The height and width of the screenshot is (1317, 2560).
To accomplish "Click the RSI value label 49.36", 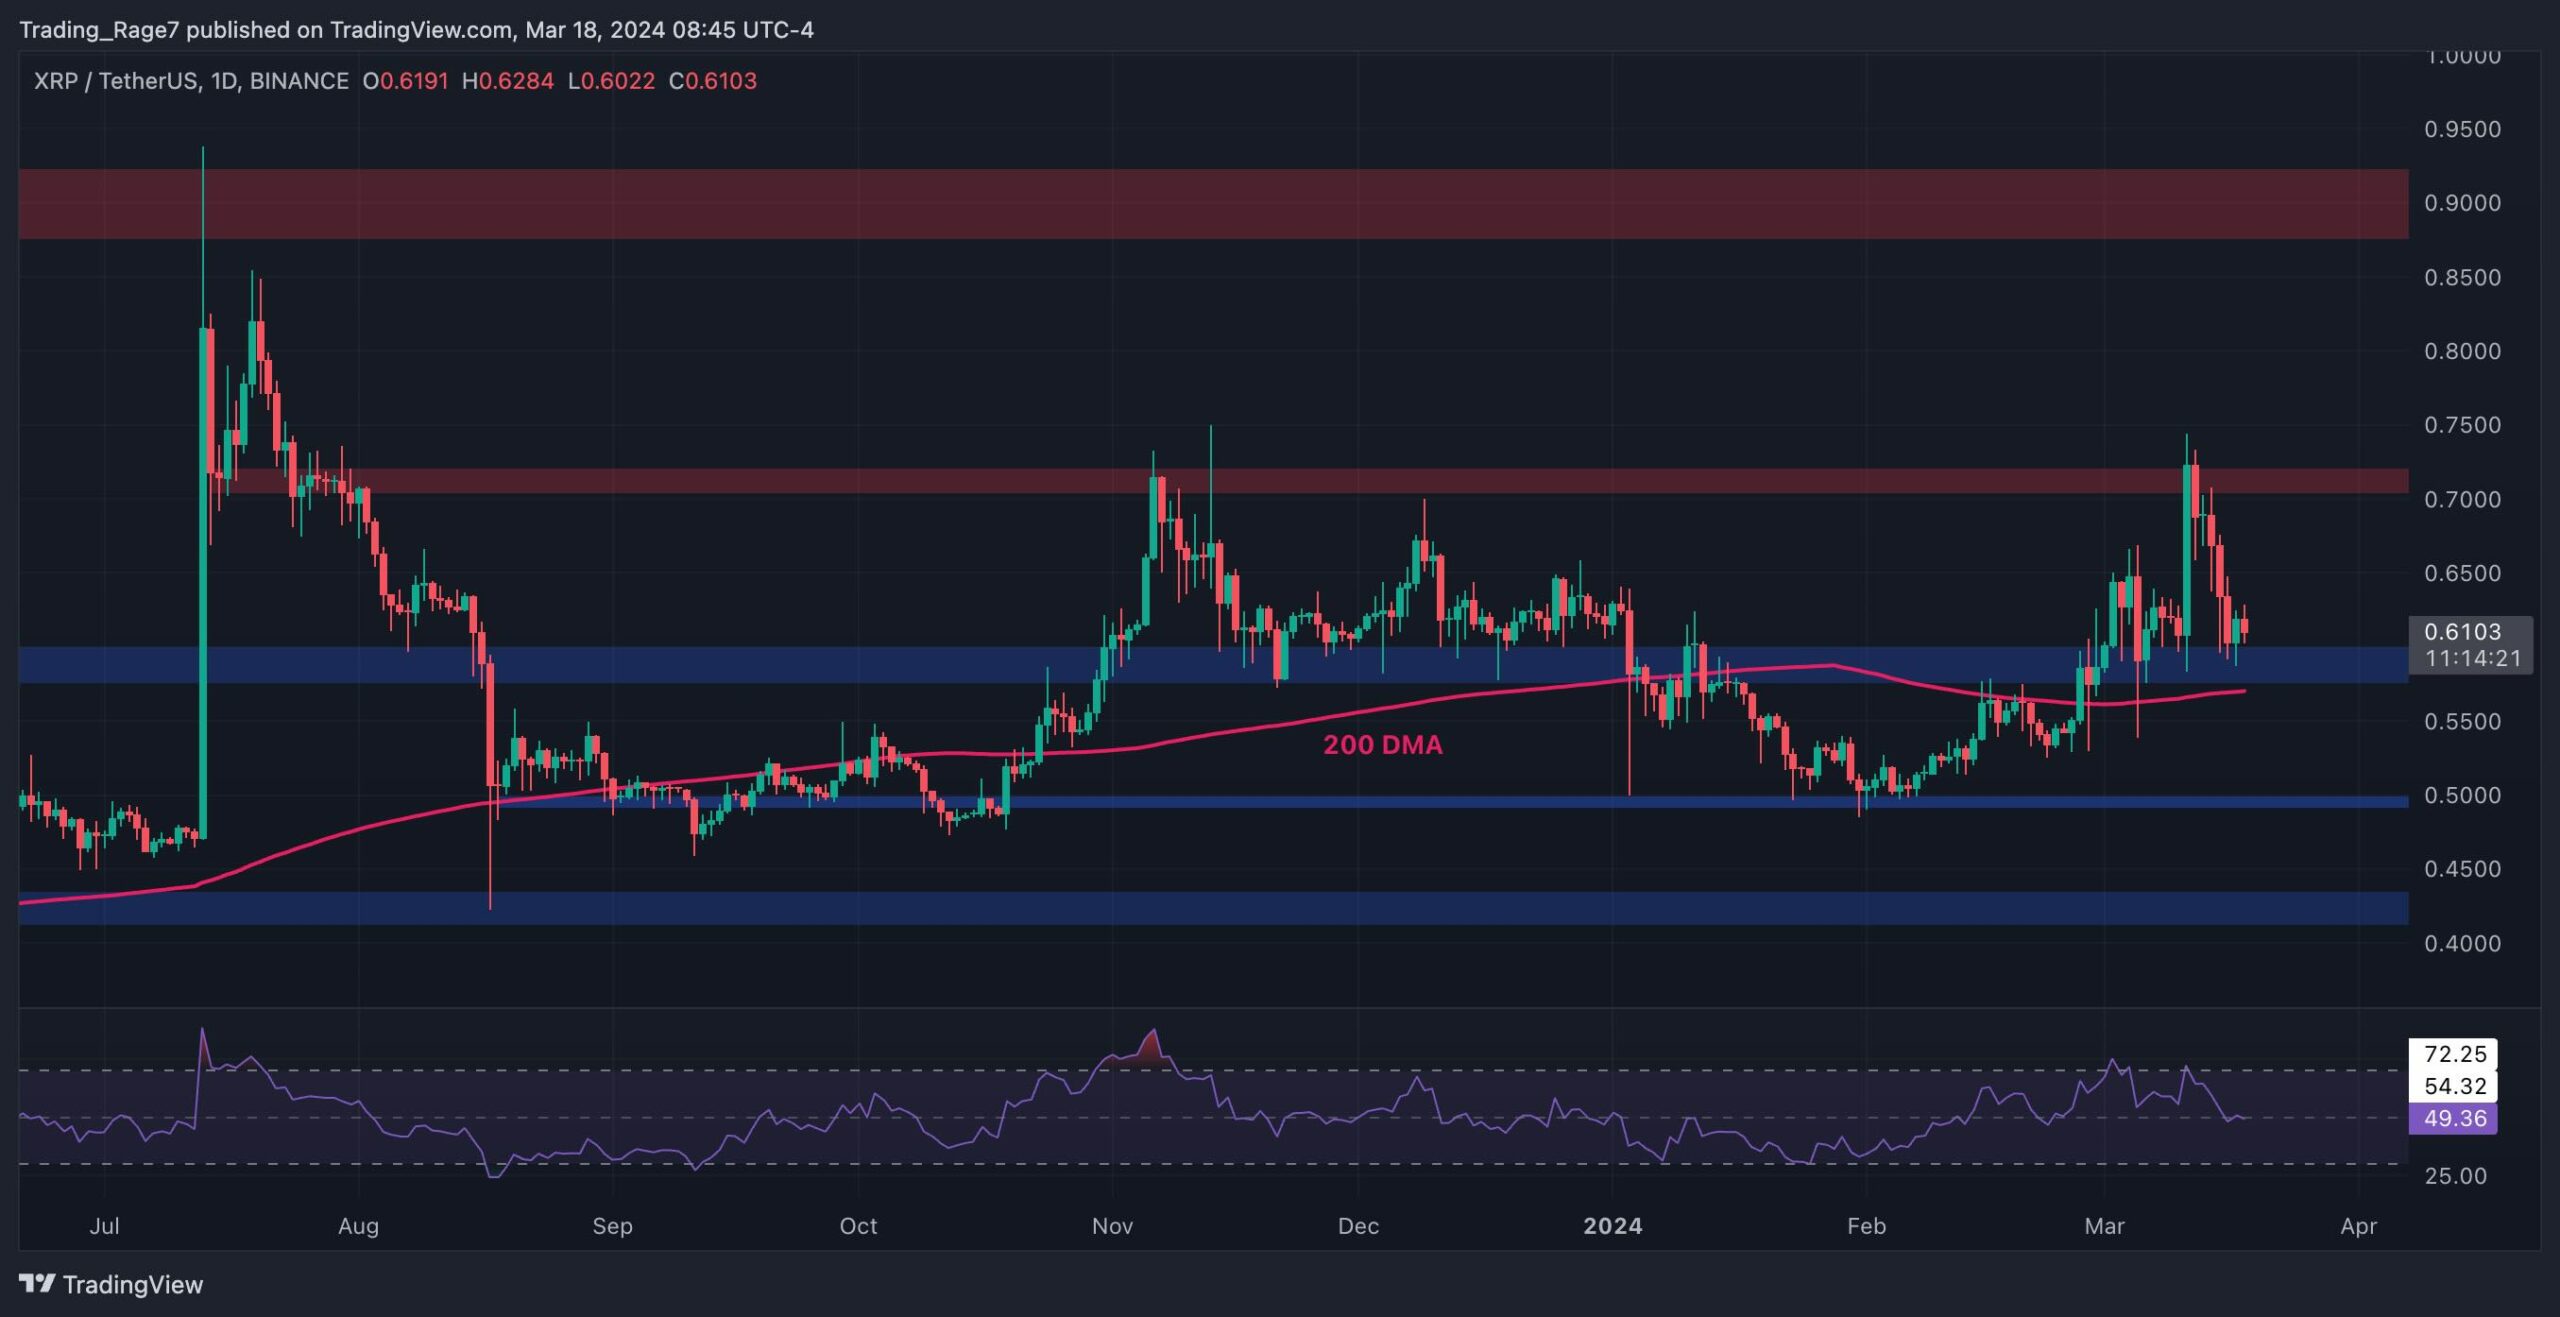I will (2454, 1118).
